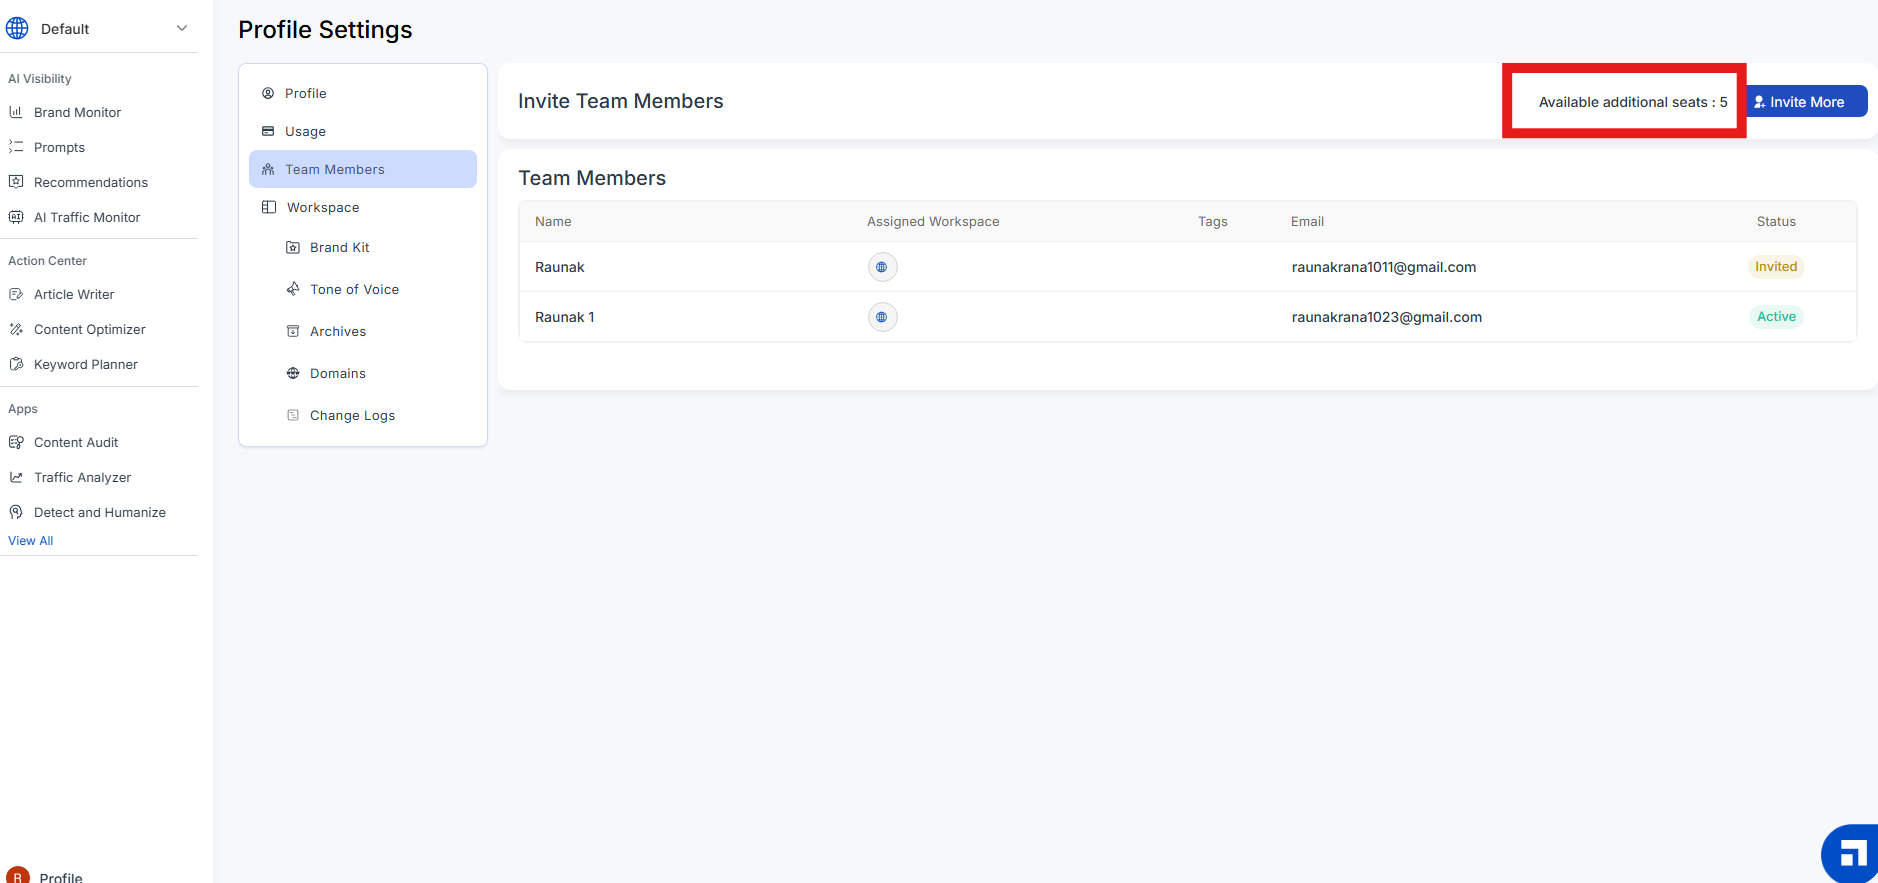
Task: Click the Content Optimizer wand icon
Action: pos(16,329)
